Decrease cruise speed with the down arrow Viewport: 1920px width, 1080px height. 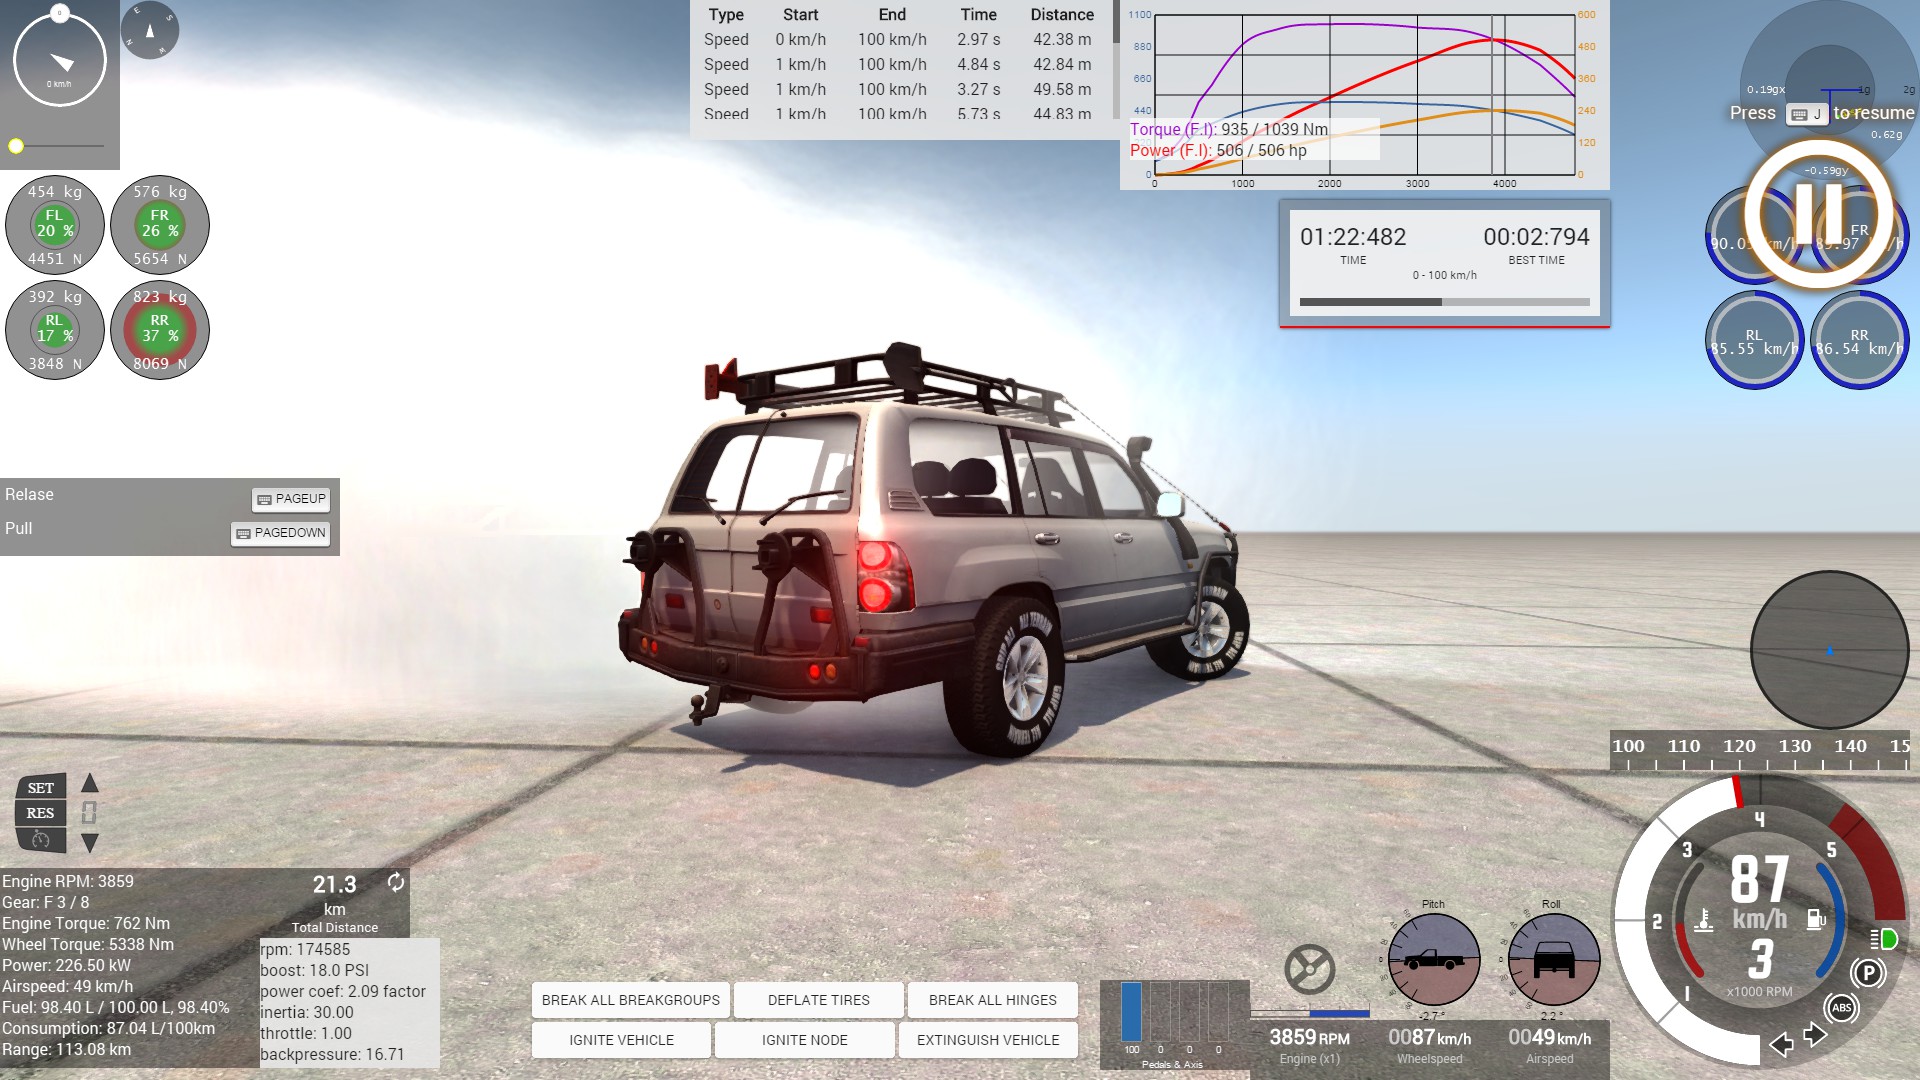[x=90, y=843]
